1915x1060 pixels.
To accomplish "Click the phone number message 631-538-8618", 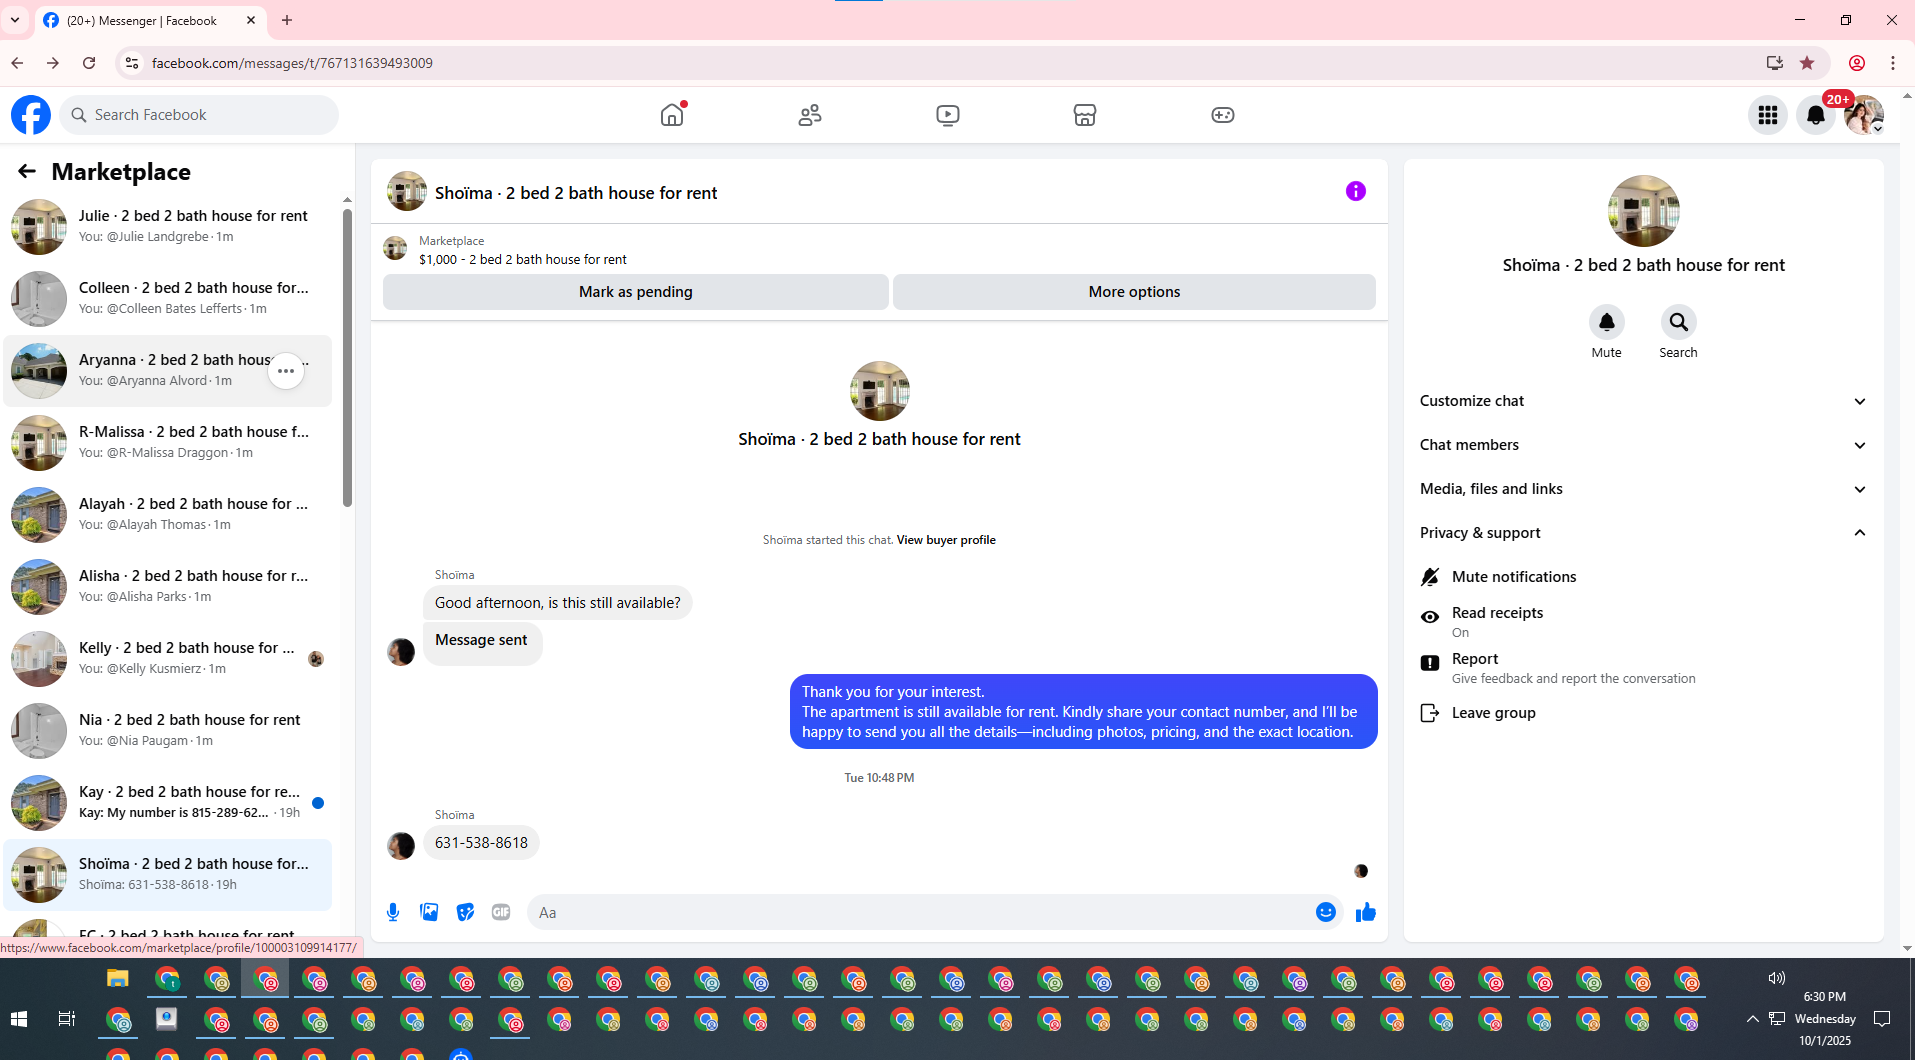I will coord(481,843).
